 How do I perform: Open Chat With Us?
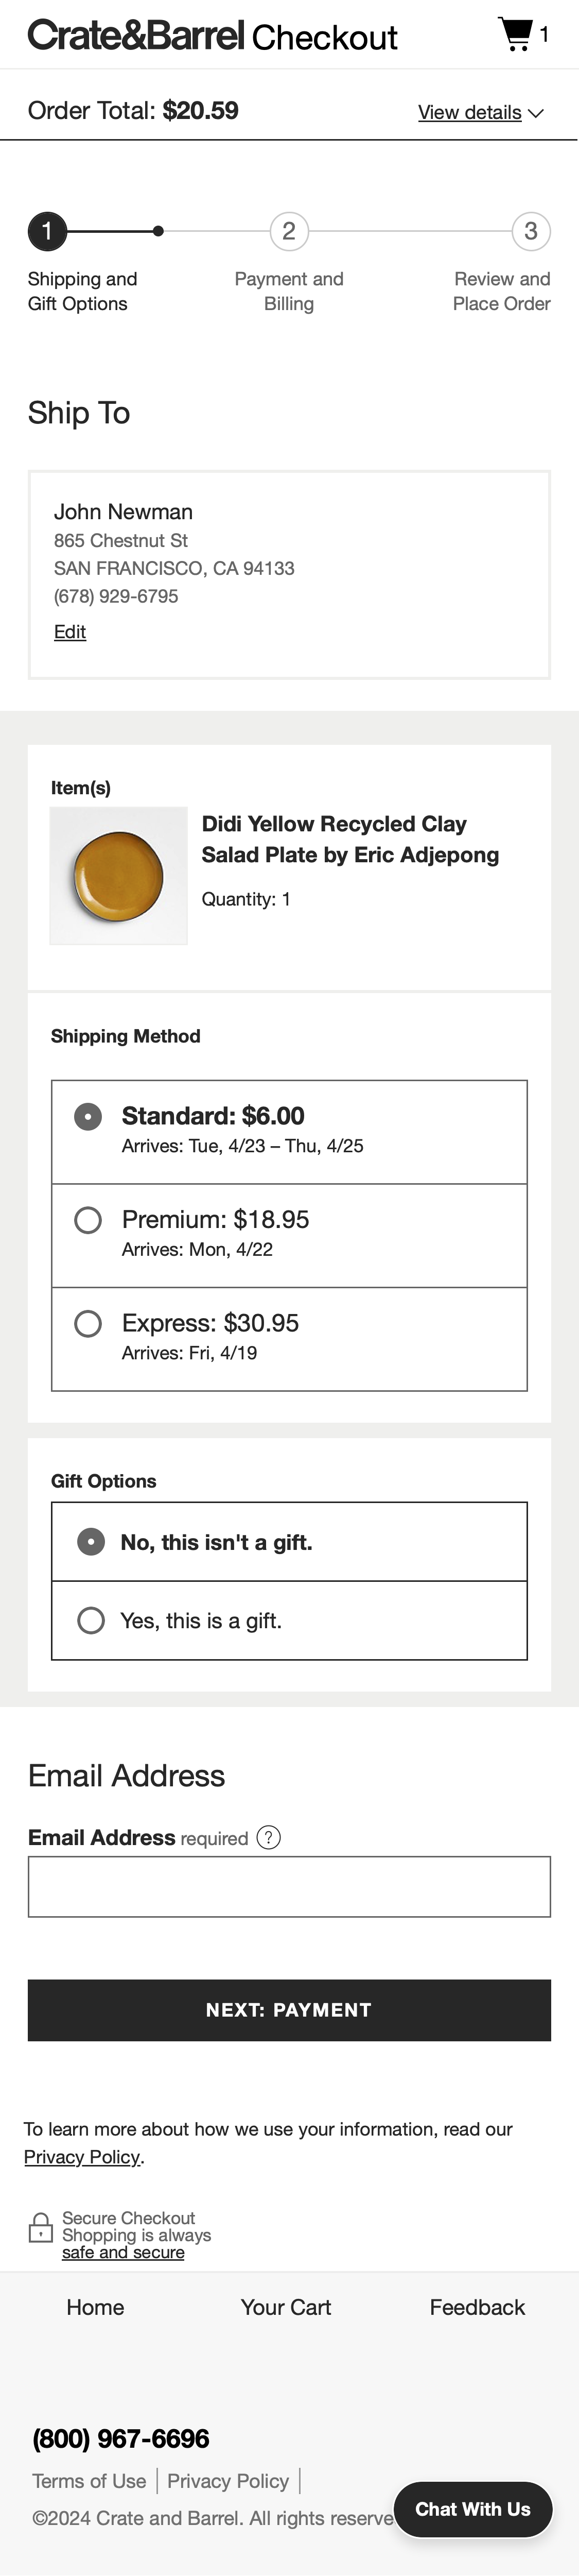click(473, 2509)
